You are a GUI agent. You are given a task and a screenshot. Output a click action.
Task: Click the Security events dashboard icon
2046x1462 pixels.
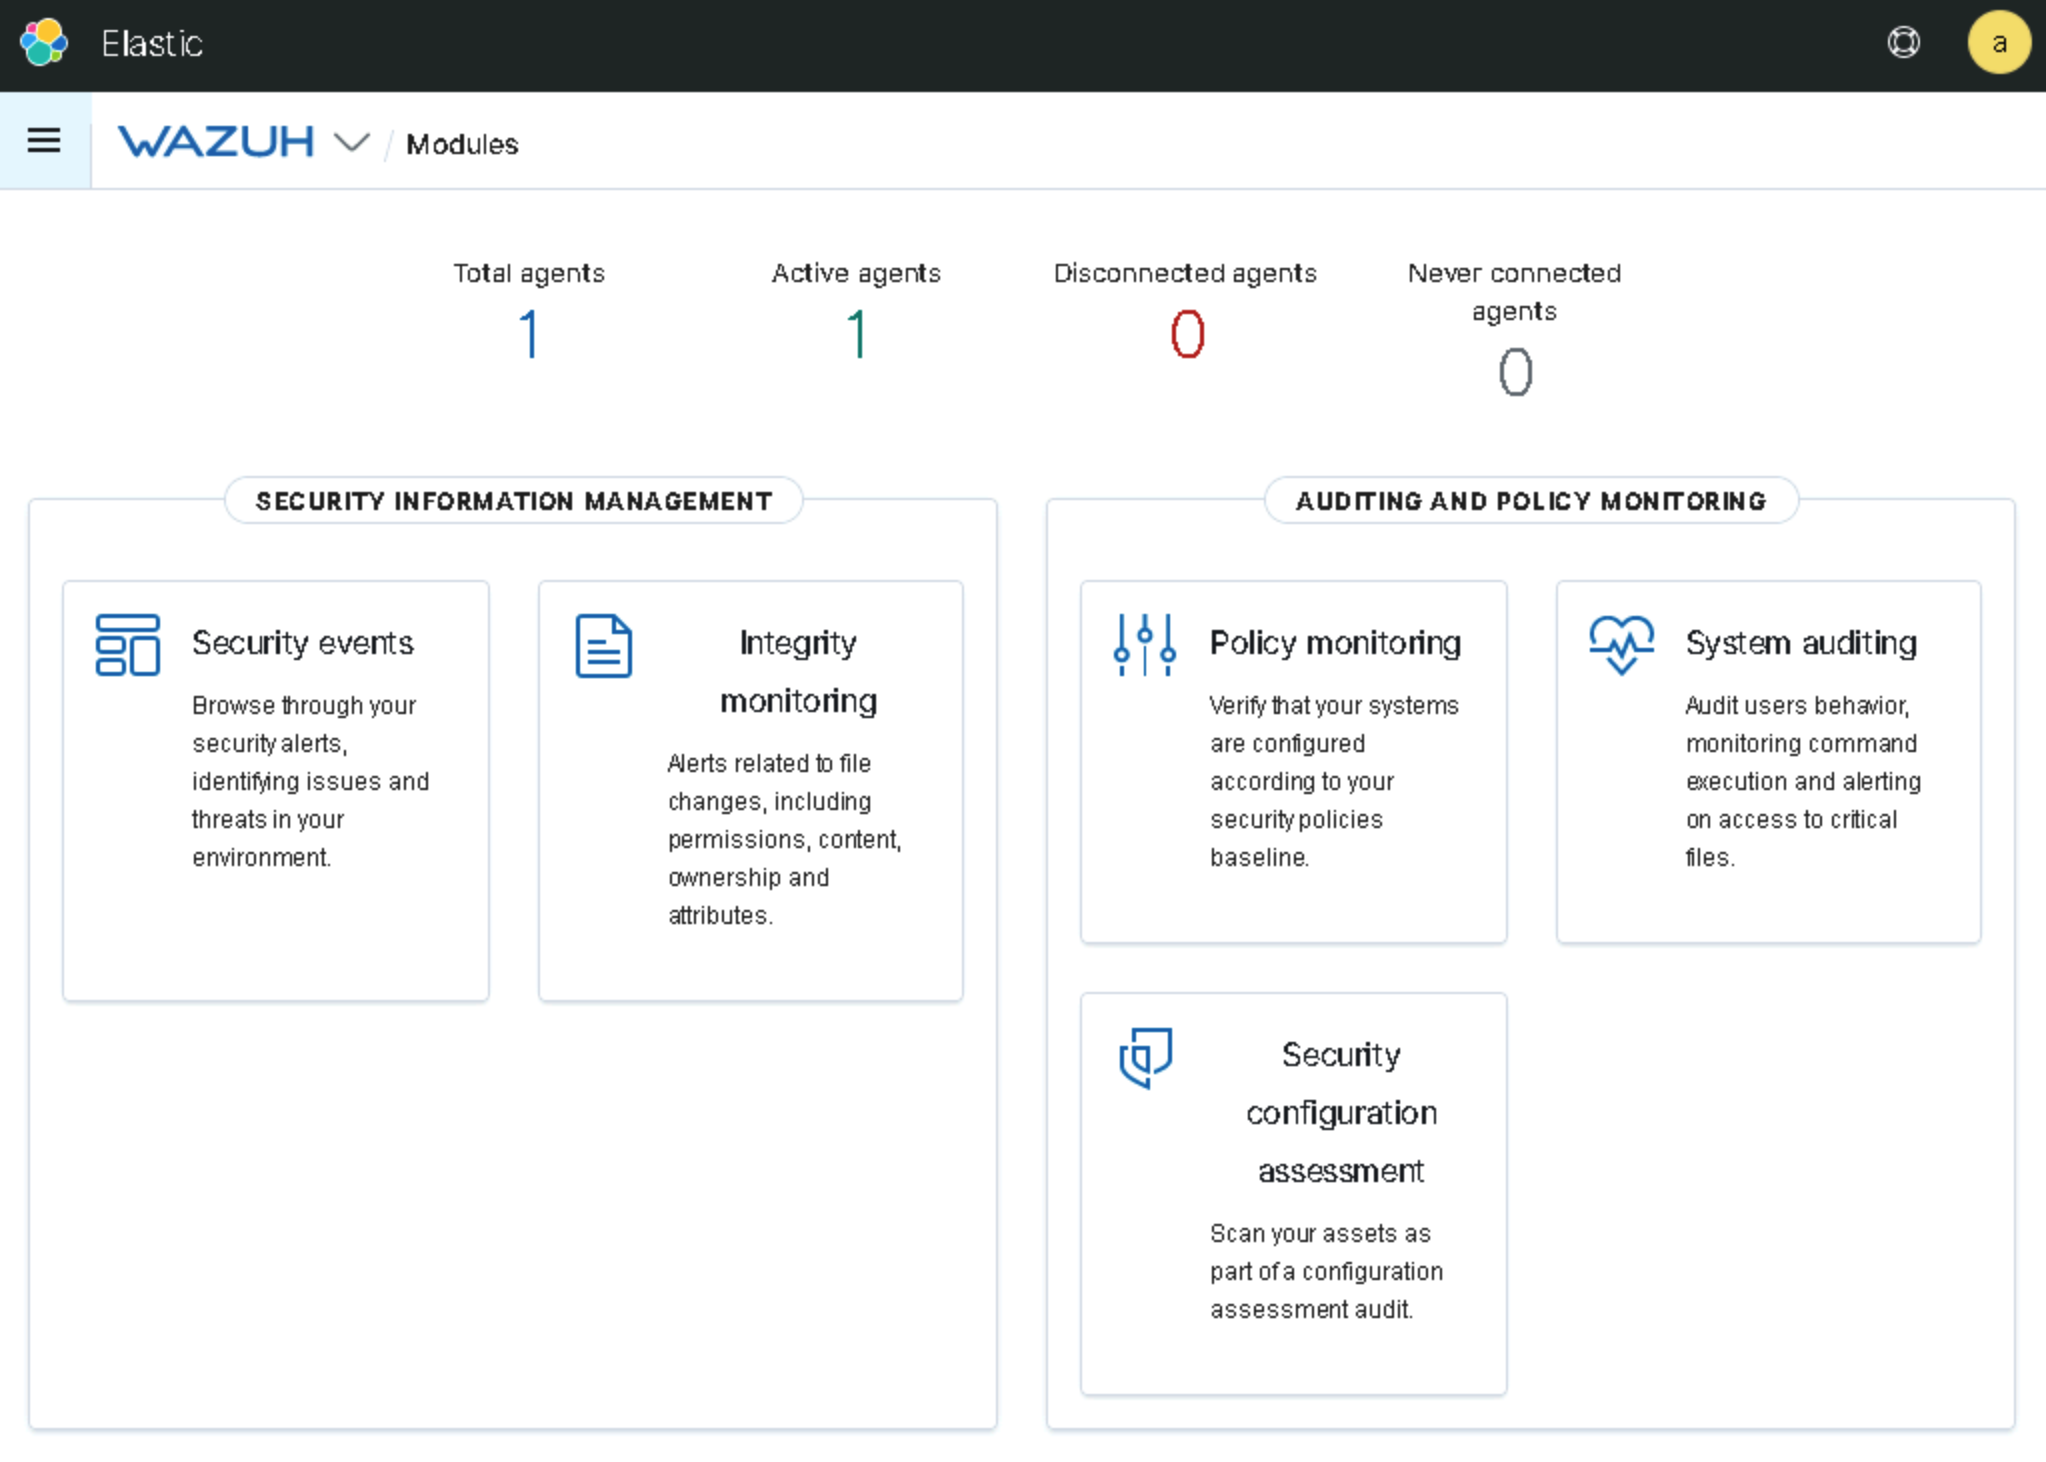click(x=127, y=645)
